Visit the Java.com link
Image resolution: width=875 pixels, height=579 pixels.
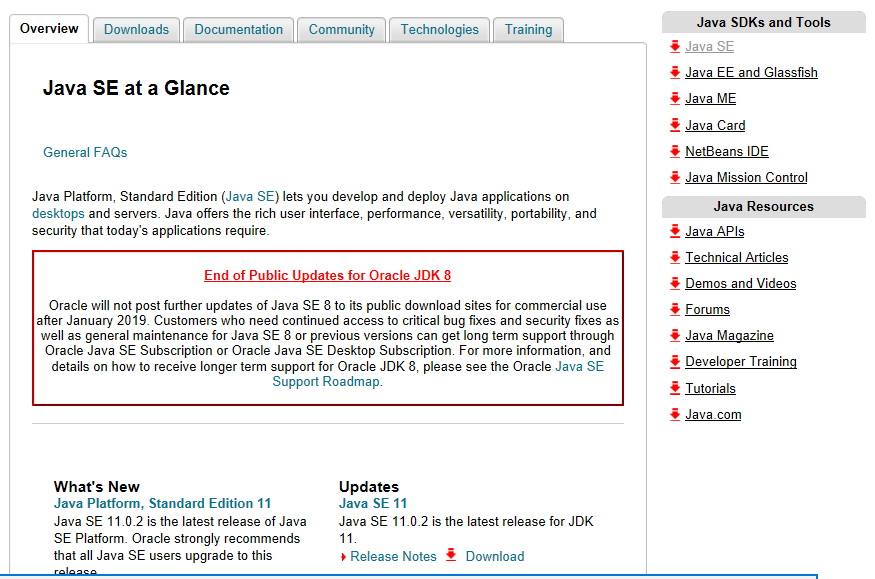click(x=713, y=414)
